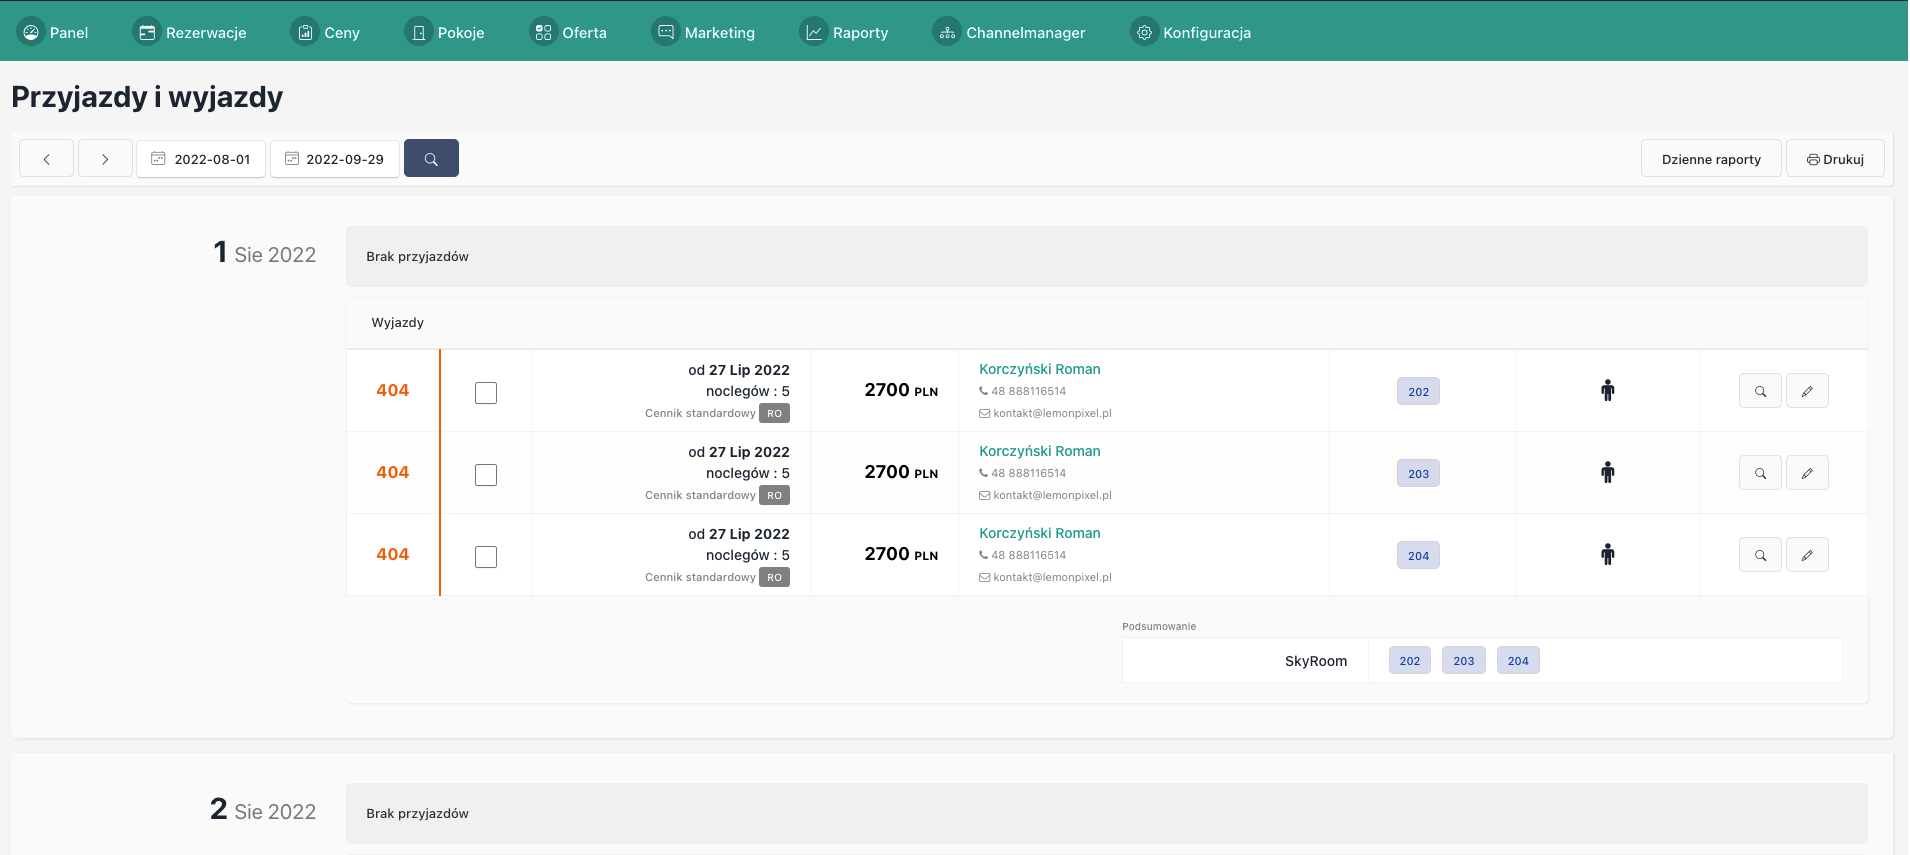Go to previous date range with left chevron
Screen dimensions: 1910x855
pyautogui.click(x=46, y=159)
